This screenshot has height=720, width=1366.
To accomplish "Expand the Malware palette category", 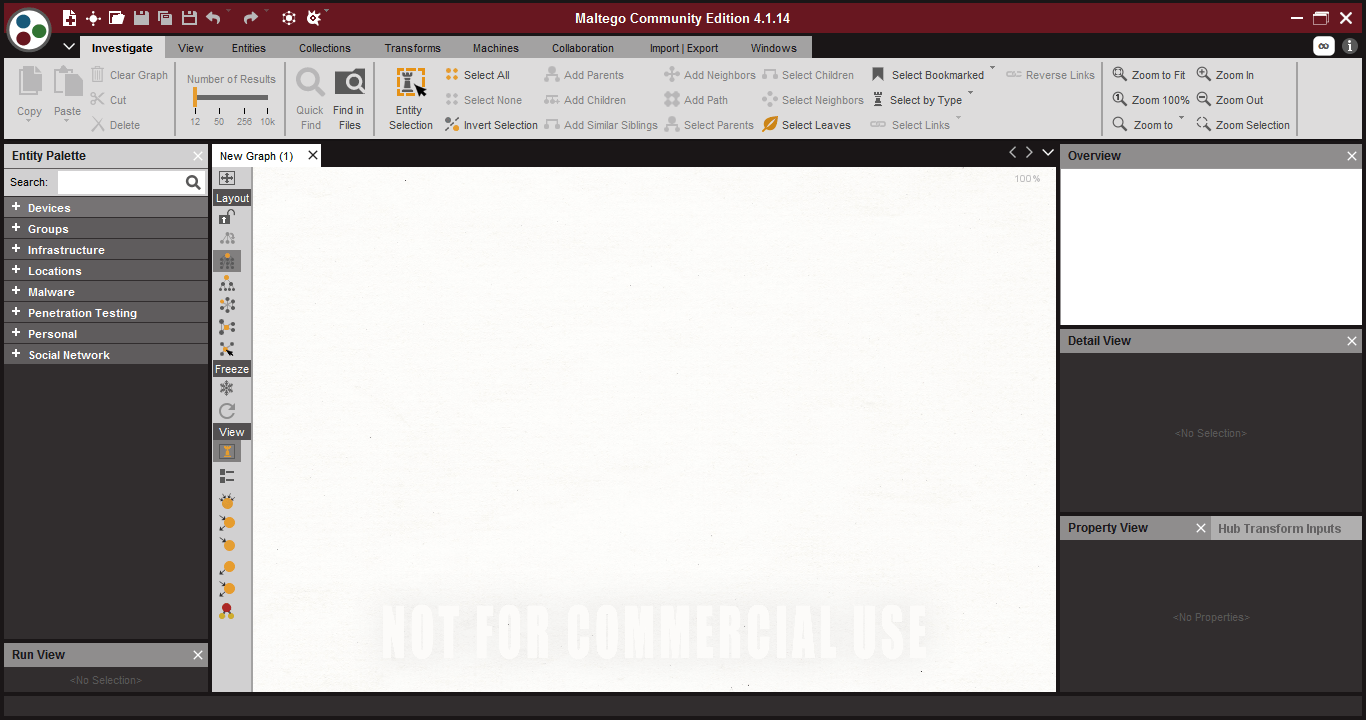I will click(x=16, y=291).
